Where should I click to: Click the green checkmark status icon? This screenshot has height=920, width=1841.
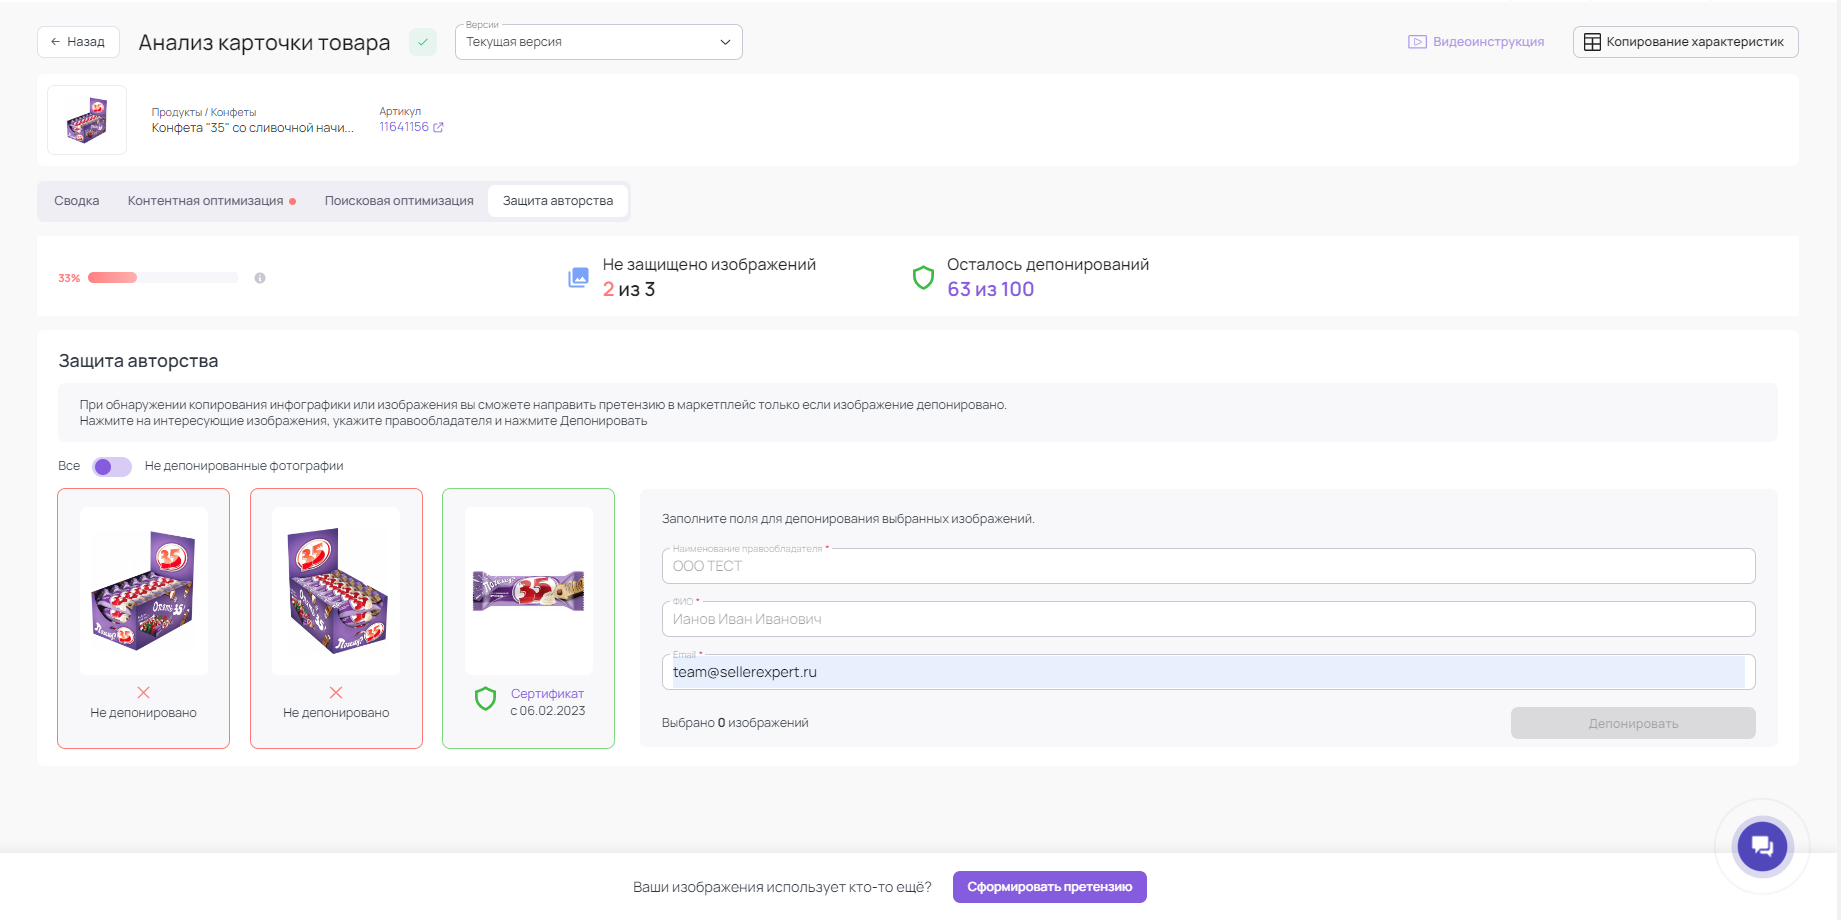click(x=423, y=42)
